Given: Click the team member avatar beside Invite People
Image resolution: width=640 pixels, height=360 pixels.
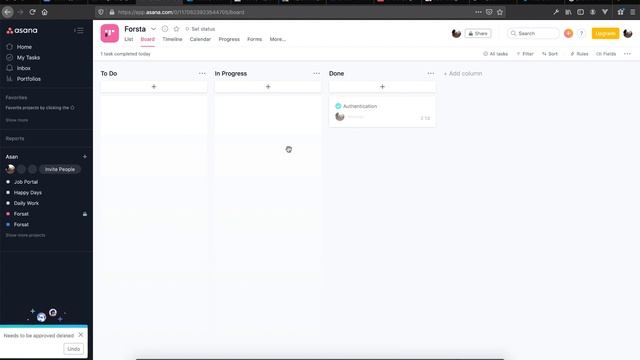Looking at the screenshot, I should pos(10,169).
